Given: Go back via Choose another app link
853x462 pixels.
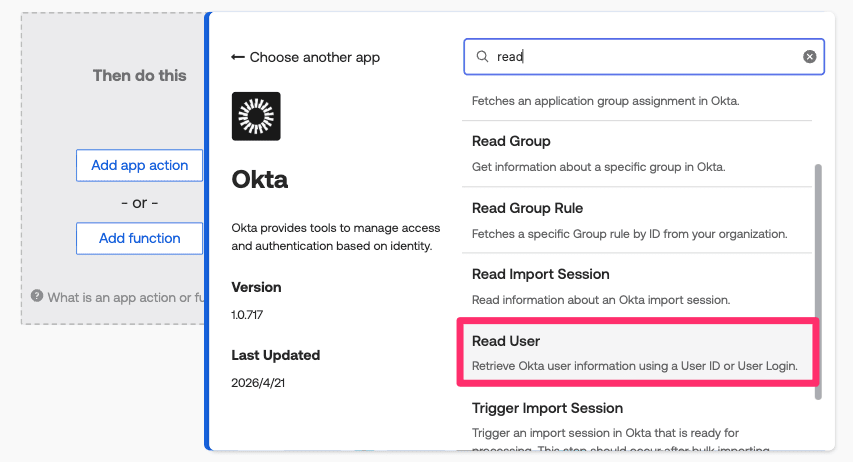Looking at the screenshot, I should [314, 57].
